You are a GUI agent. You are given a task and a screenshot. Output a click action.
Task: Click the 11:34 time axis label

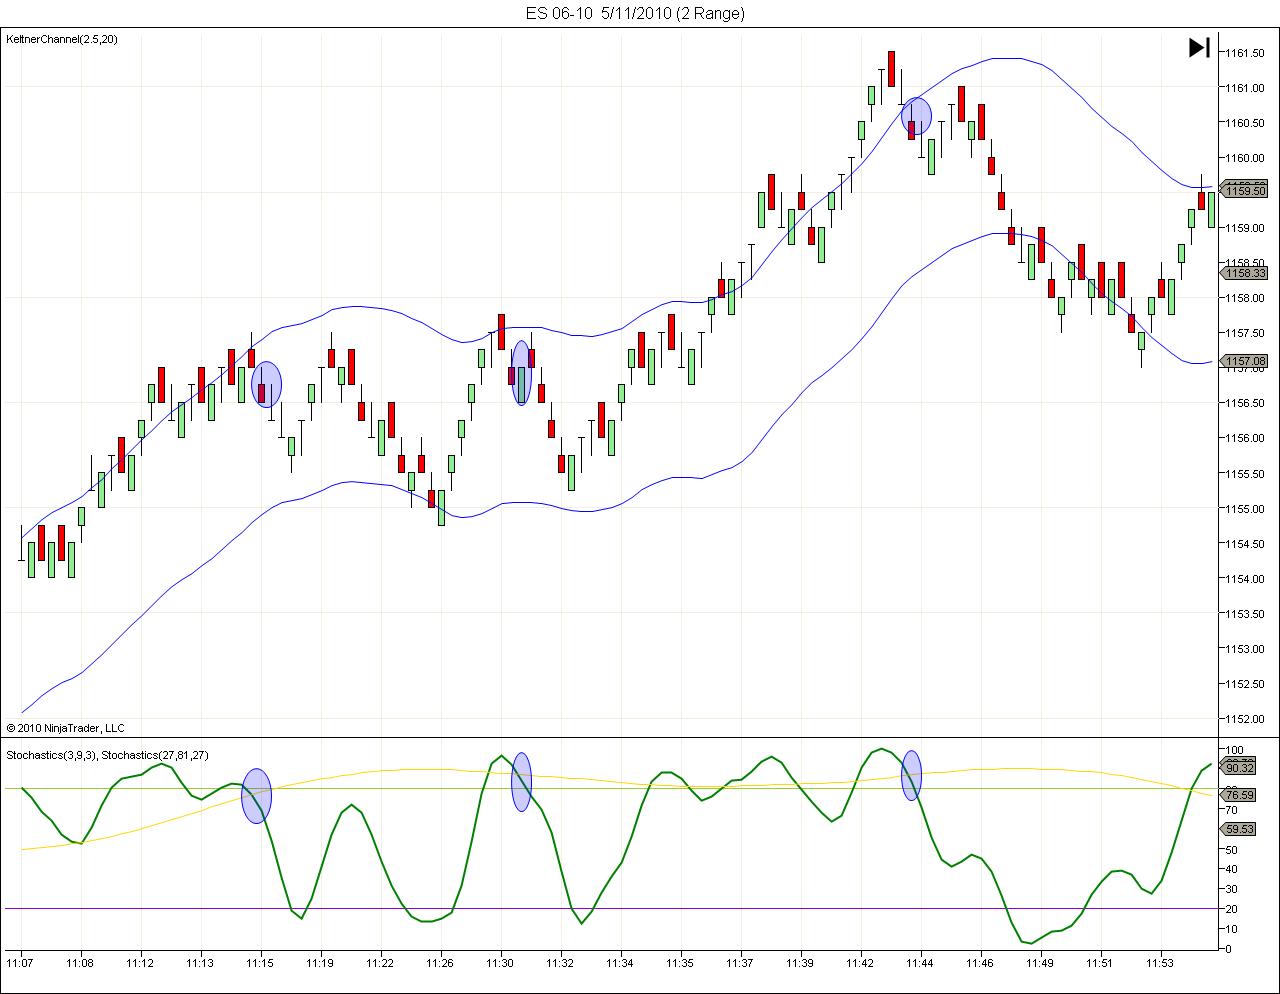coord(620,963)
